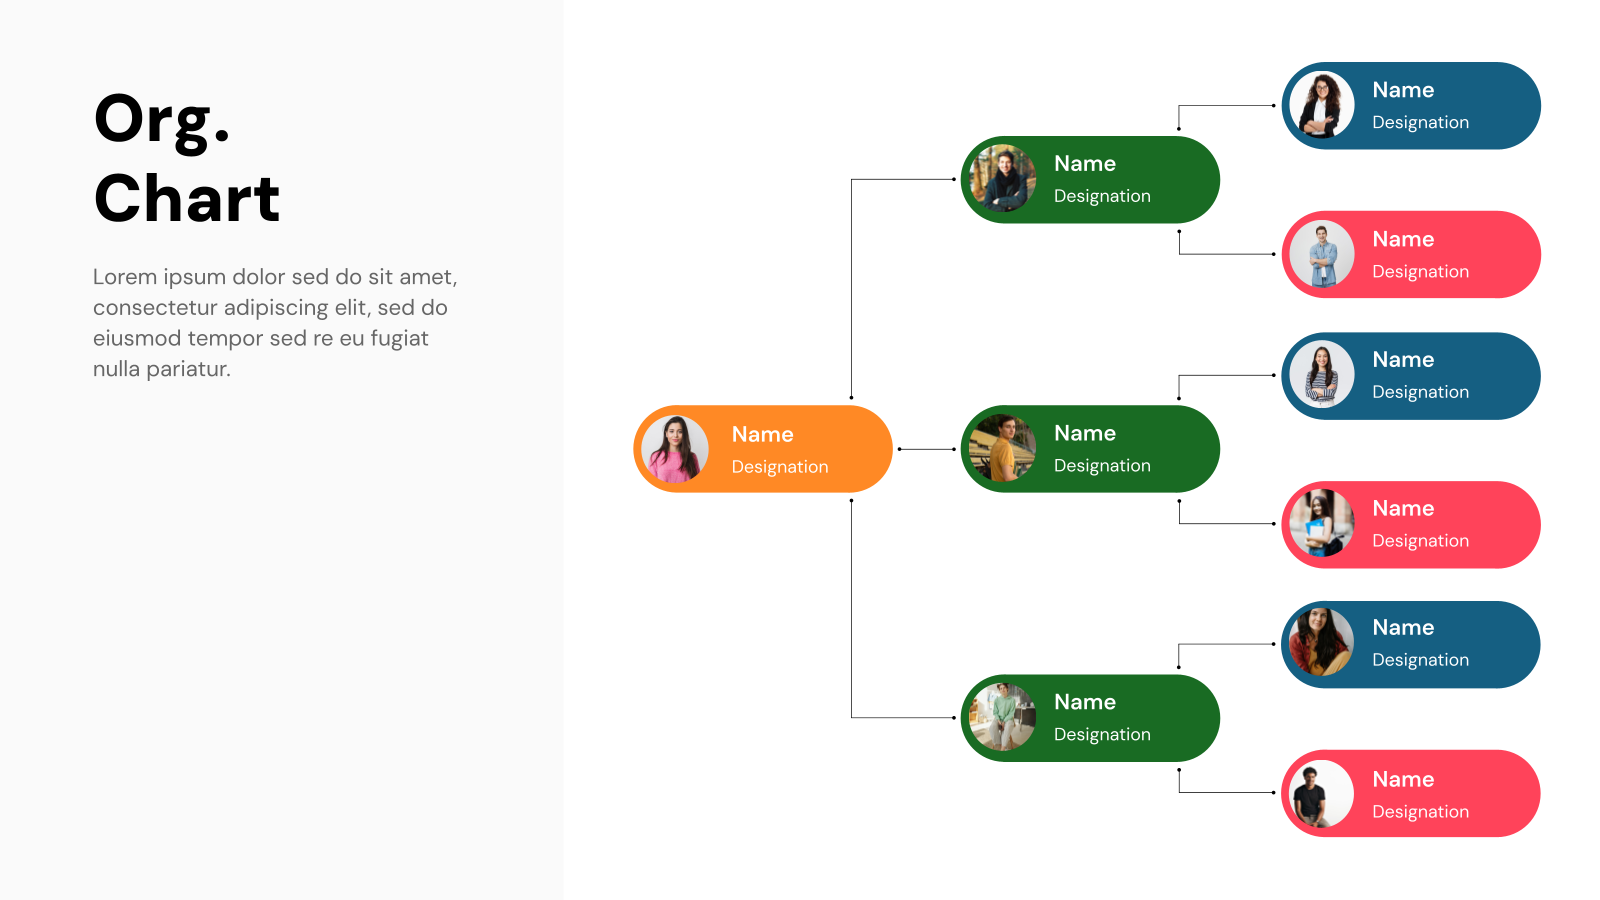Click the Designation text in the bottom pink card
1600x900 pixels.
[x=1419, y=811]
